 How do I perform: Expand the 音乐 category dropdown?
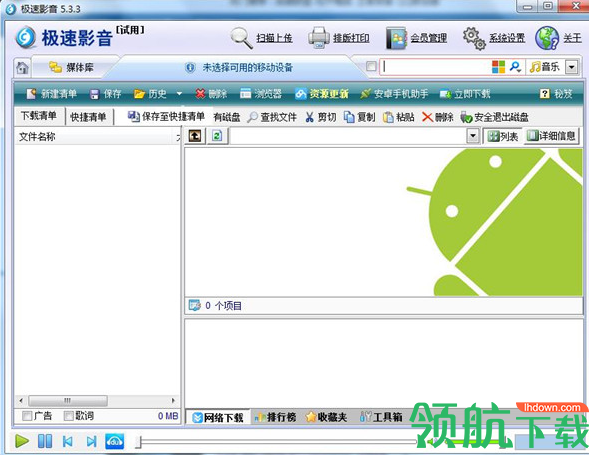(x=571, y=67)
